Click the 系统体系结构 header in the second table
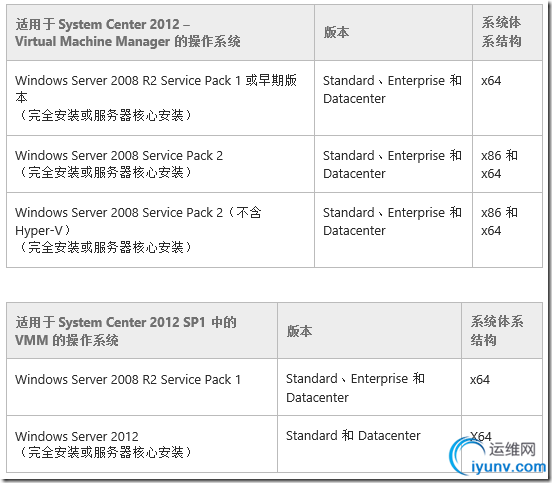Viewport: 552px width, 483px height. pos(502,331)
